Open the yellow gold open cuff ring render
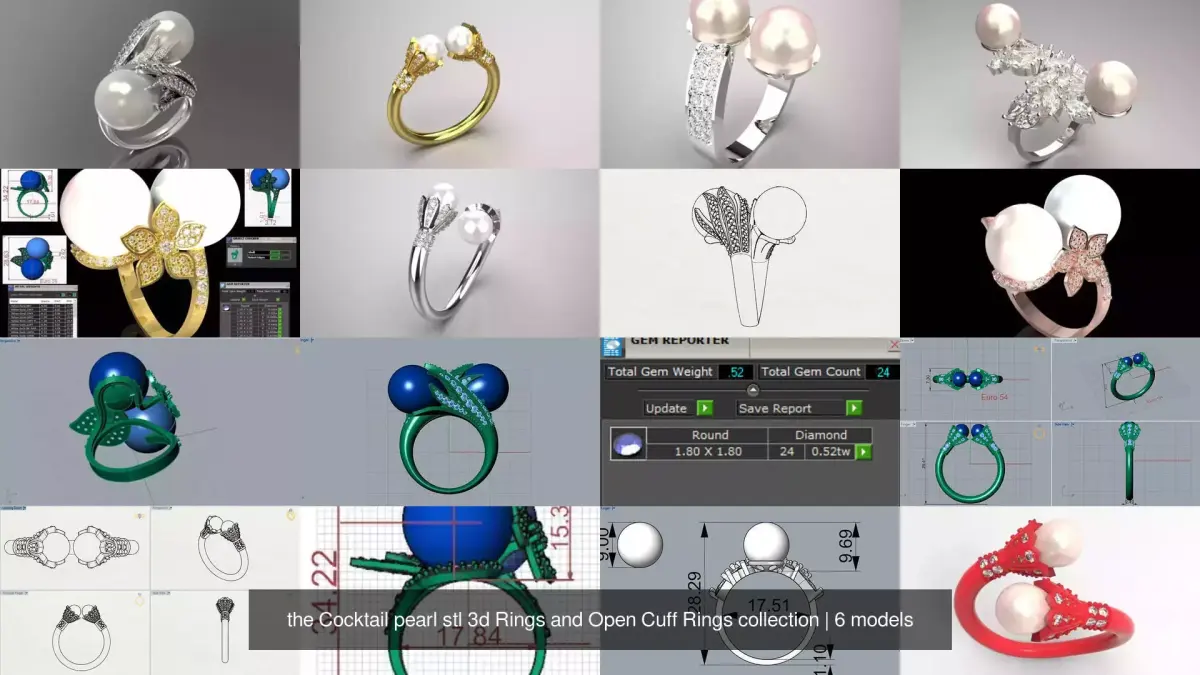Screen dimensions: 1200x675 450,84
